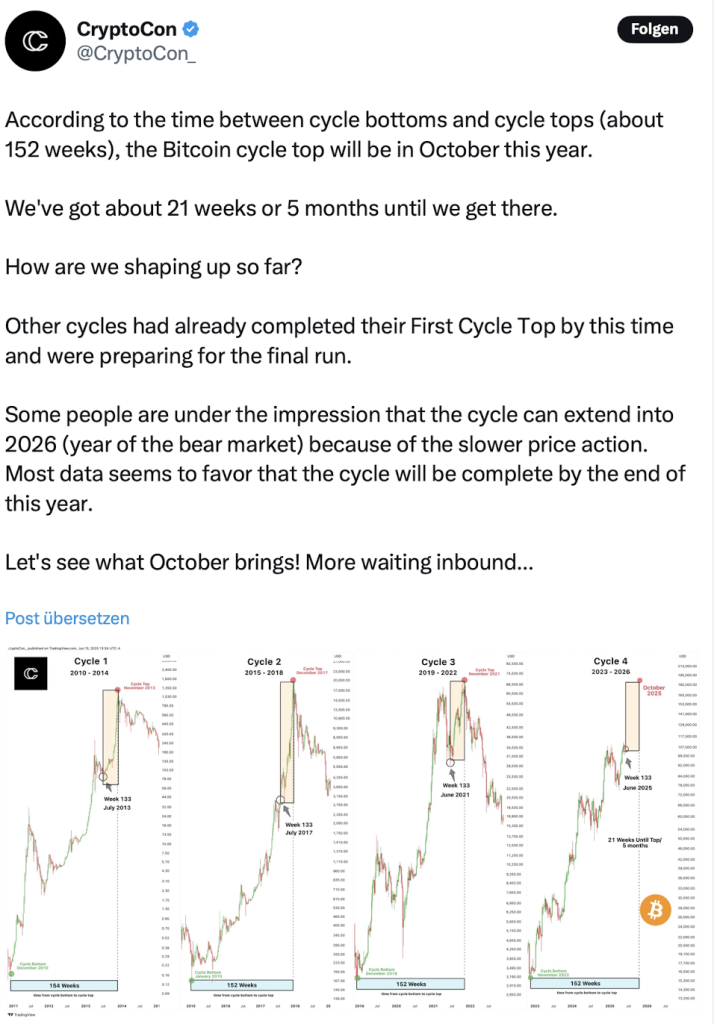Open the @CryptoCon_ handle link

click(136, 54)
